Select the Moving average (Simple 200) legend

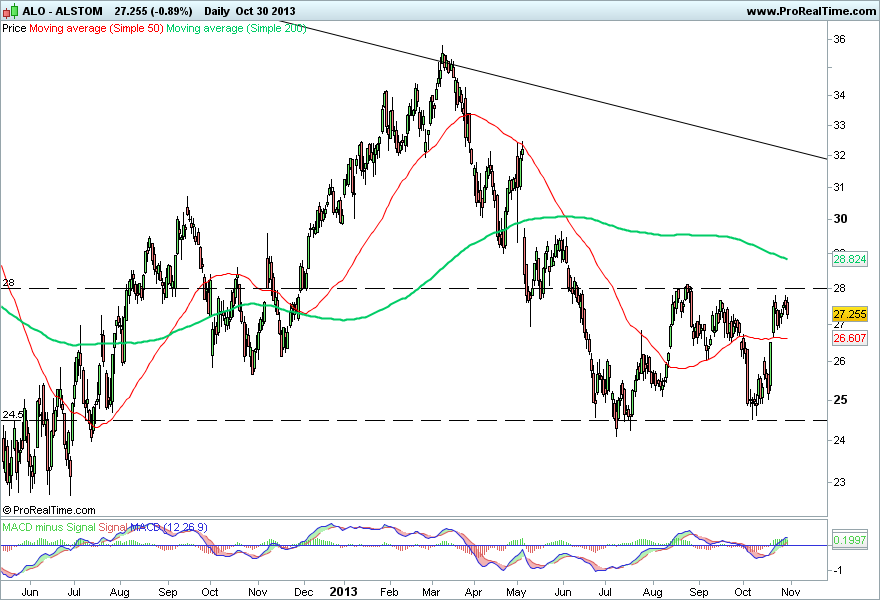[x=236, y=28]
